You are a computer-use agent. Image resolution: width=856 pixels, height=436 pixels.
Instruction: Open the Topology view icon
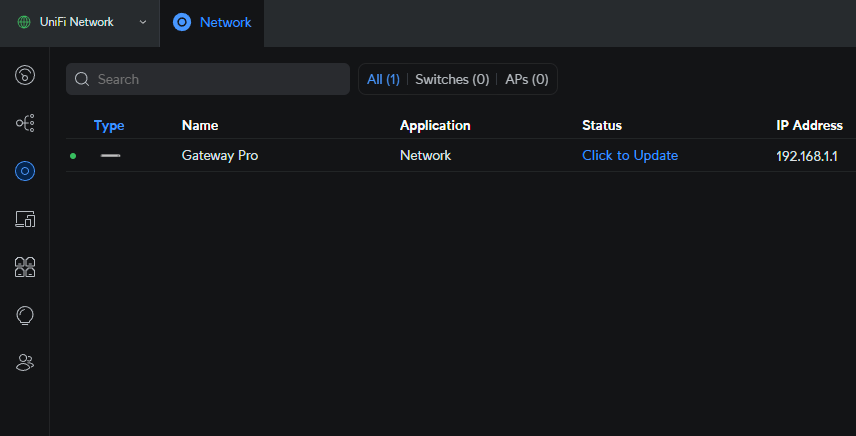[x=25, y=123]
